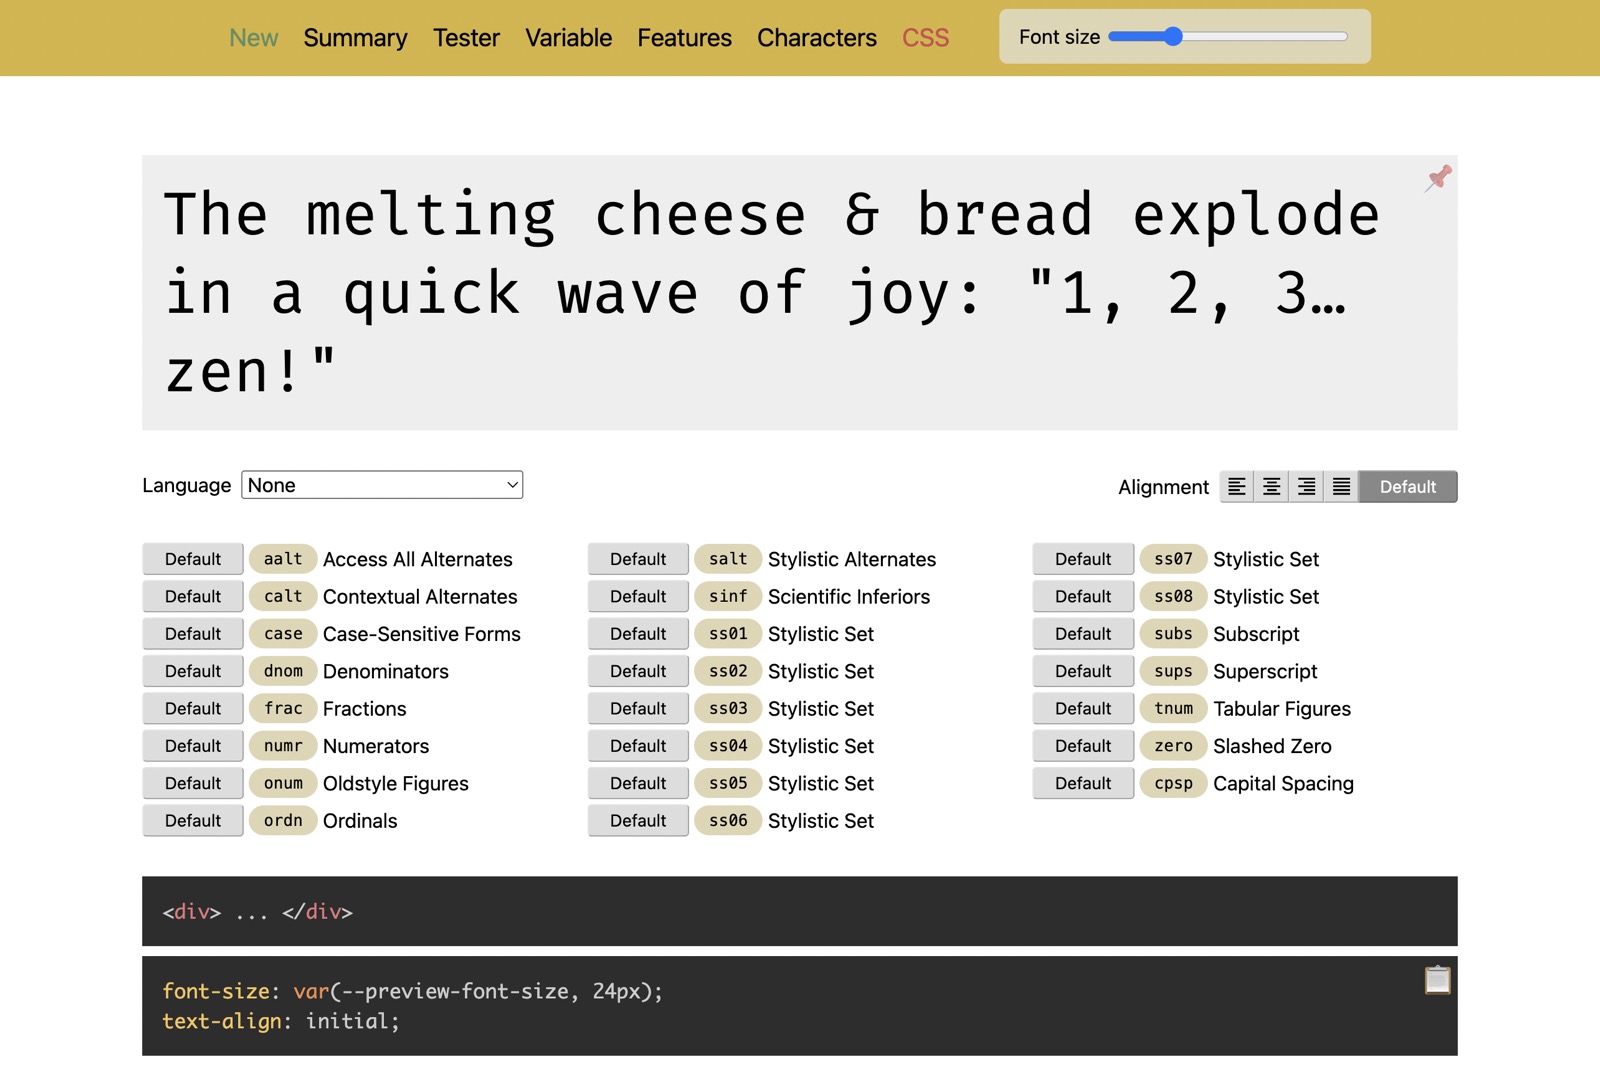
Task: Open the Language dropdown
Action: [x=382, y=485]
